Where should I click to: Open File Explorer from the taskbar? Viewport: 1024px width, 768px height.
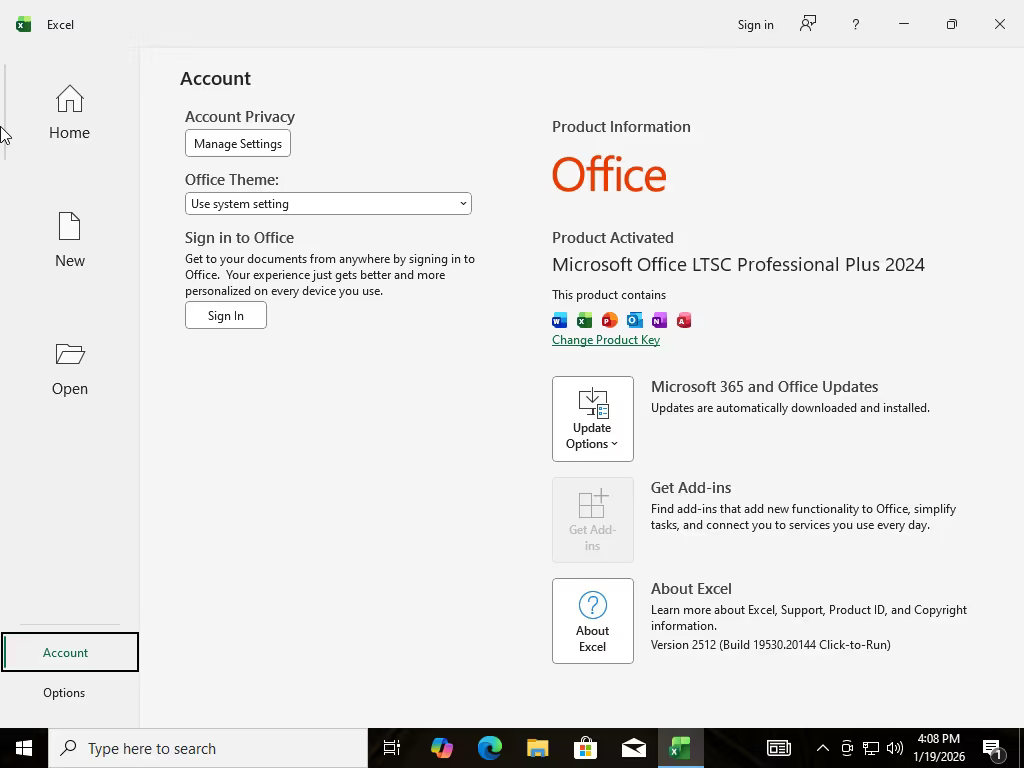point(537,748)
